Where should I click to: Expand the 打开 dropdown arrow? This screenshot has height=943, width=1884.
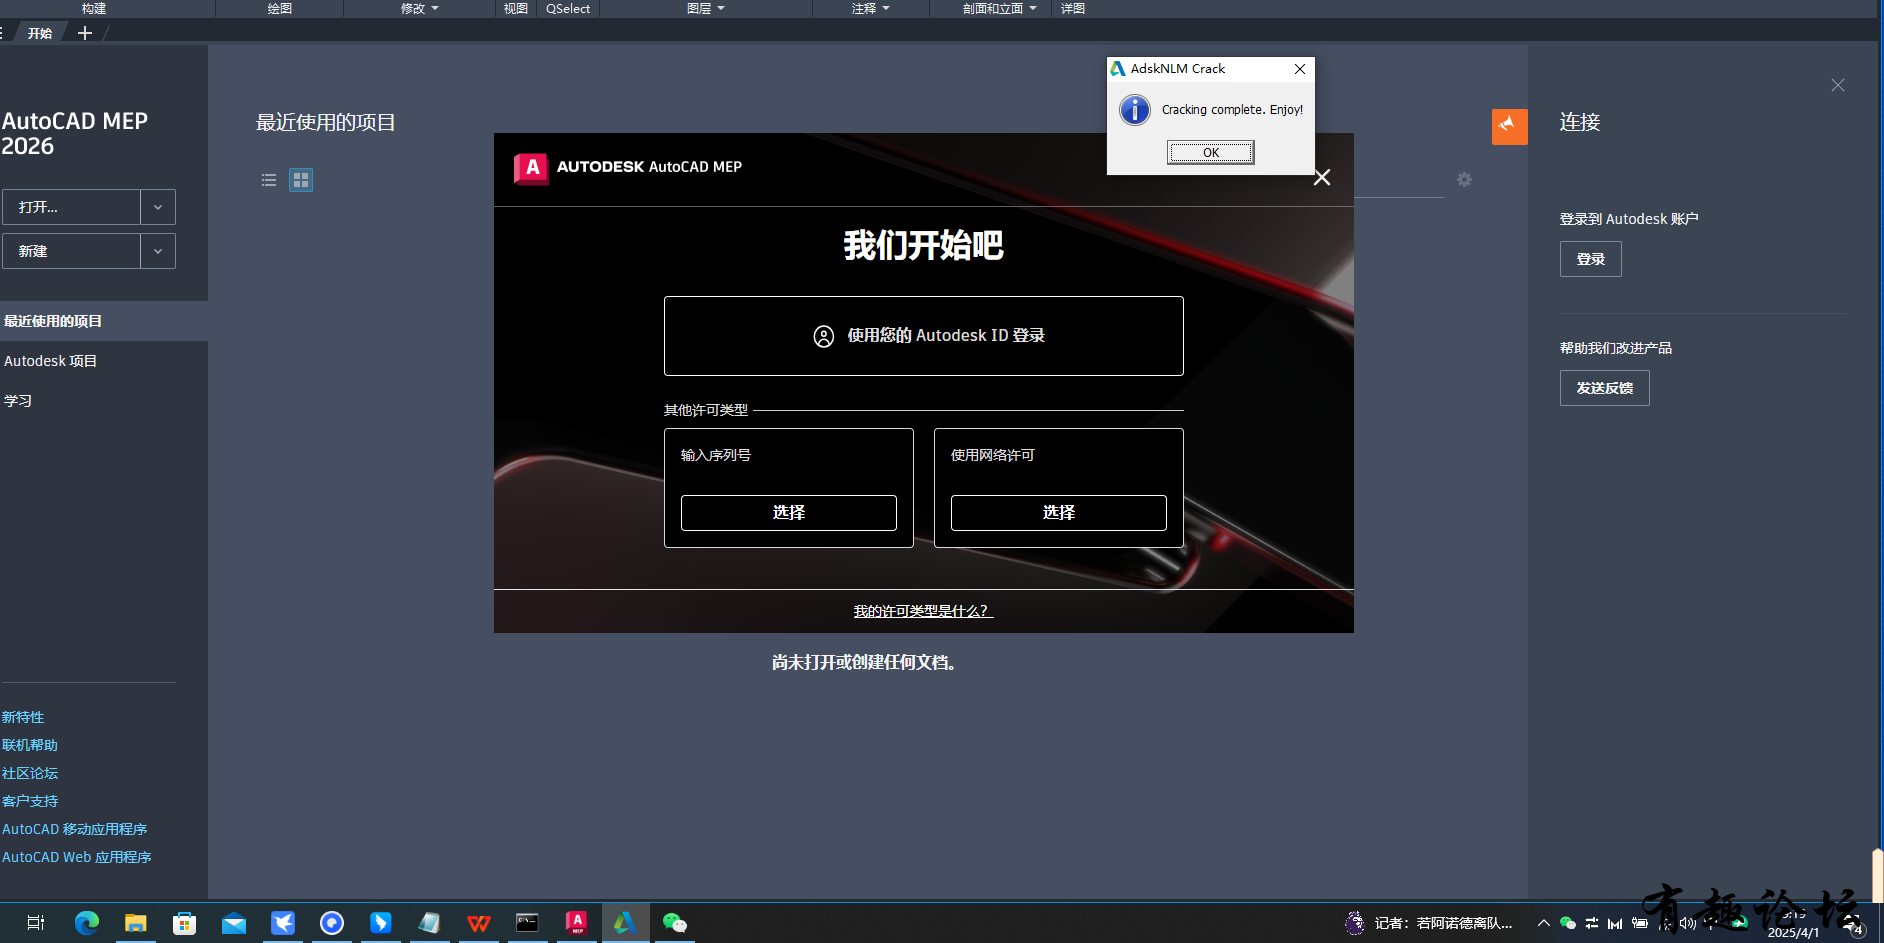point(158,207)
